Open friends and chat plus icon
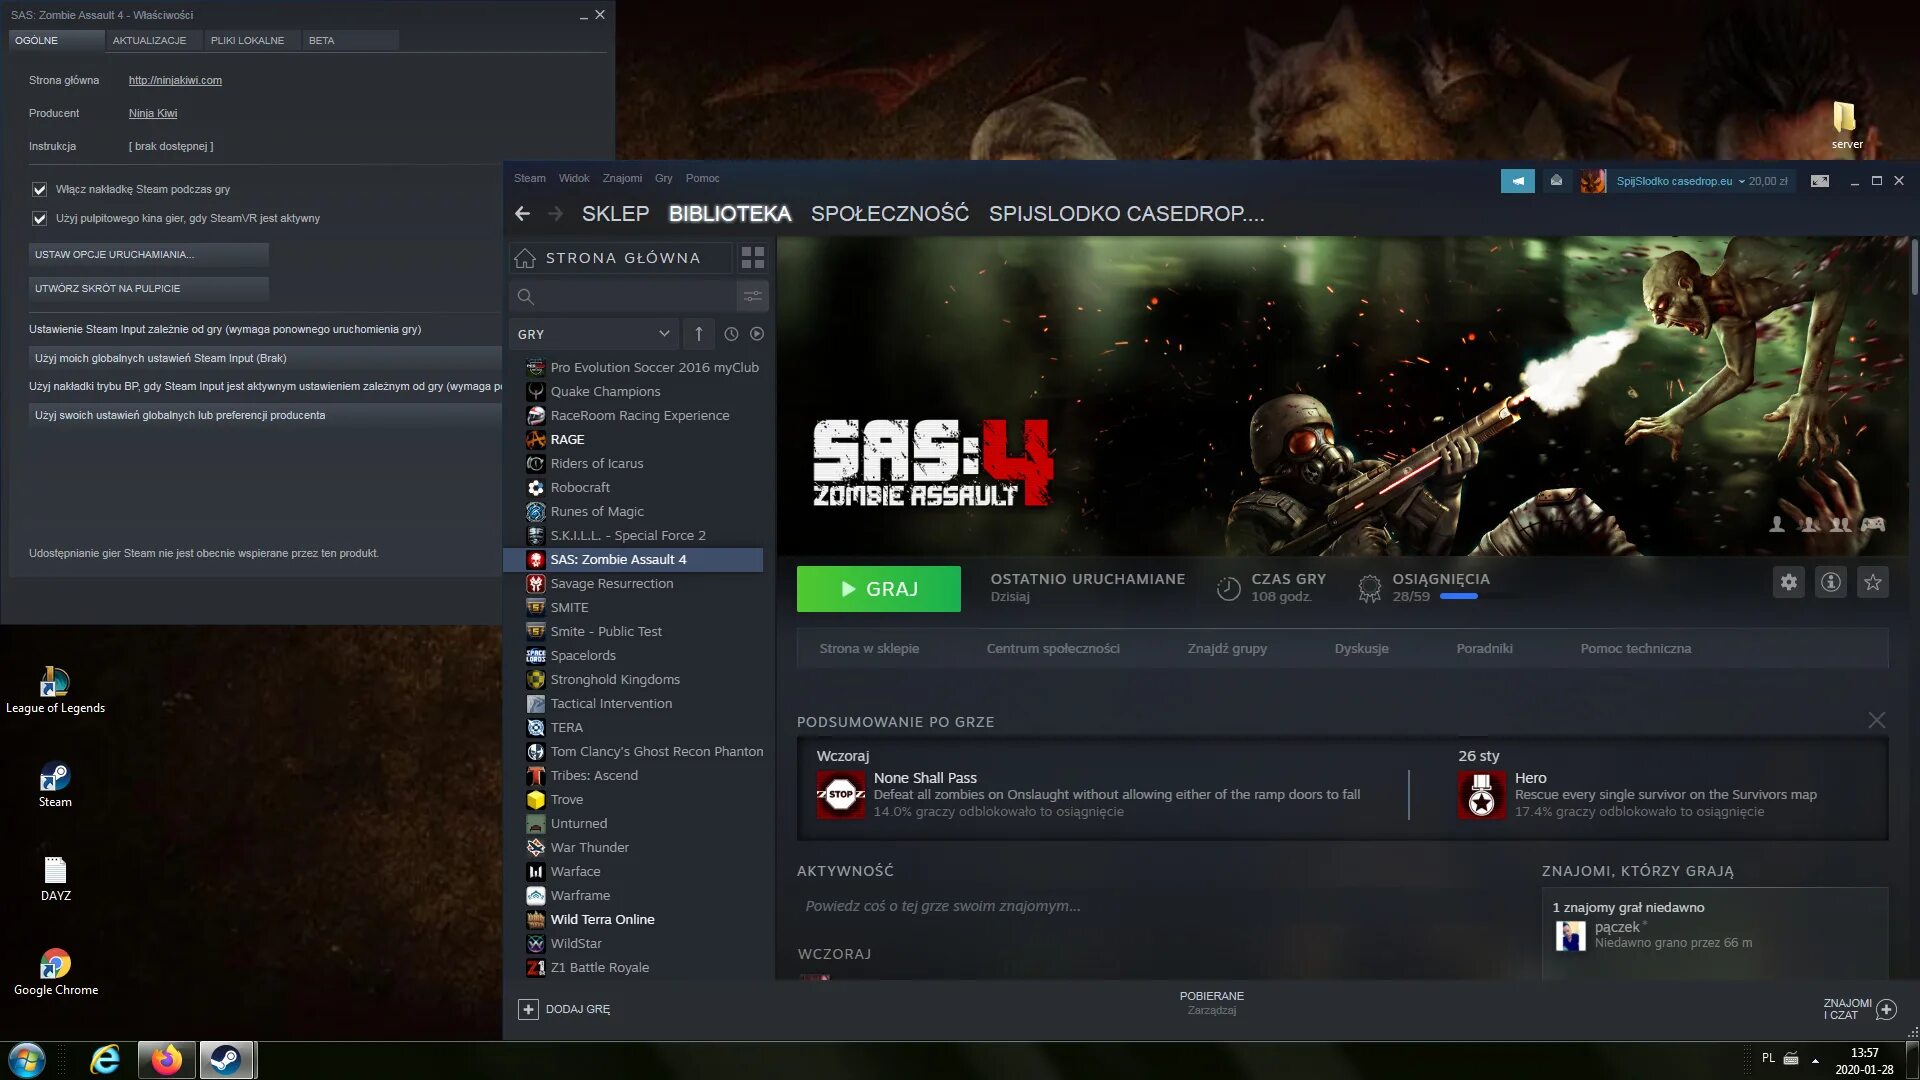The image size is (1920, 1080). tap(1886, 1009)
